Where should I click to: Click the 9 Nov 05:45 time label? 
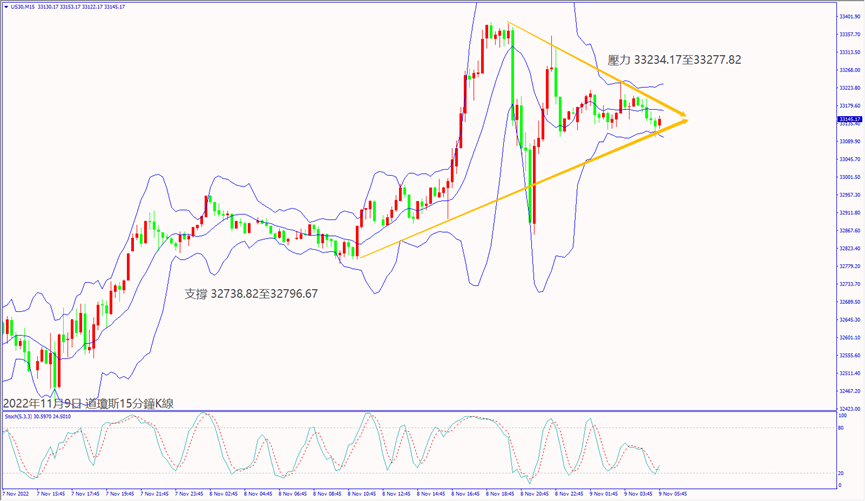pos(669,494)
